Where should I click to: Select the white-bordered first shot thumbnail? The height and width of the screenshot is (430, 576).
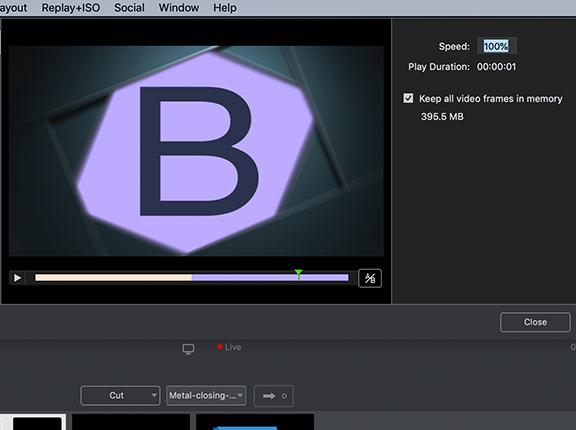33,422
